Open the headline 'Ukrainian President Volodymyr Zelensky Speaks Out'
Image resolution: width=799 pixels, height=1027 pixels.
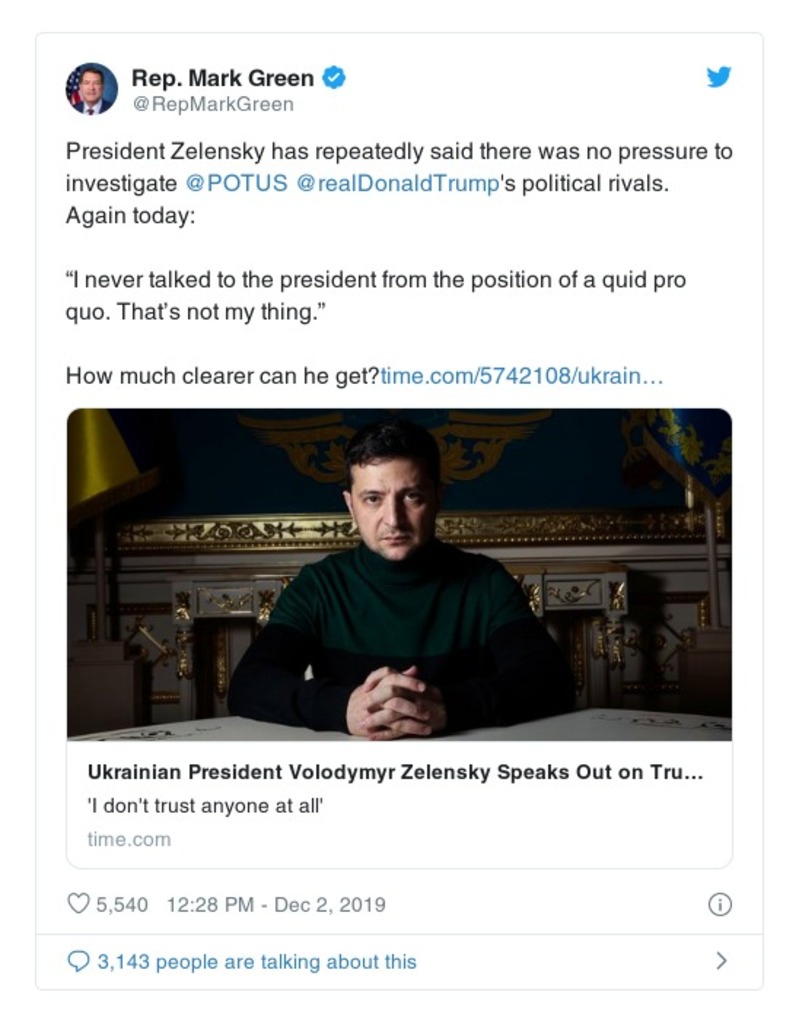pyautogui.click(x=381, y=773)
